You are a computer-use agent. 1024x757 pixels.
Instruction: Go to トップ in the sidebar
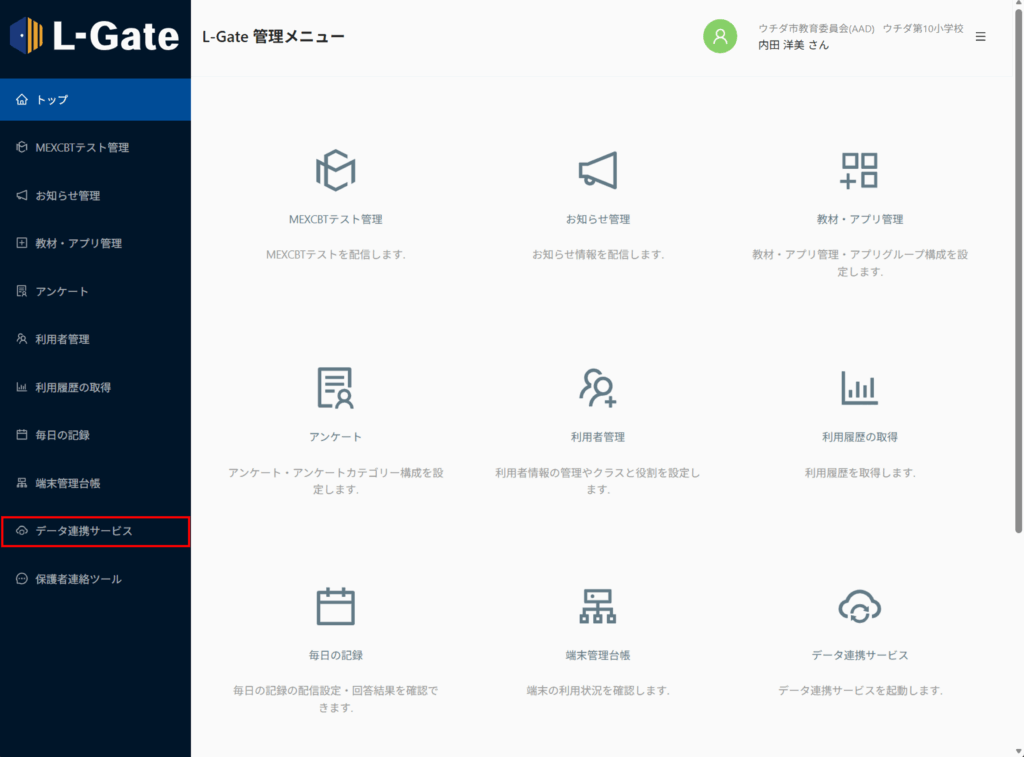[x=95, y=99]
